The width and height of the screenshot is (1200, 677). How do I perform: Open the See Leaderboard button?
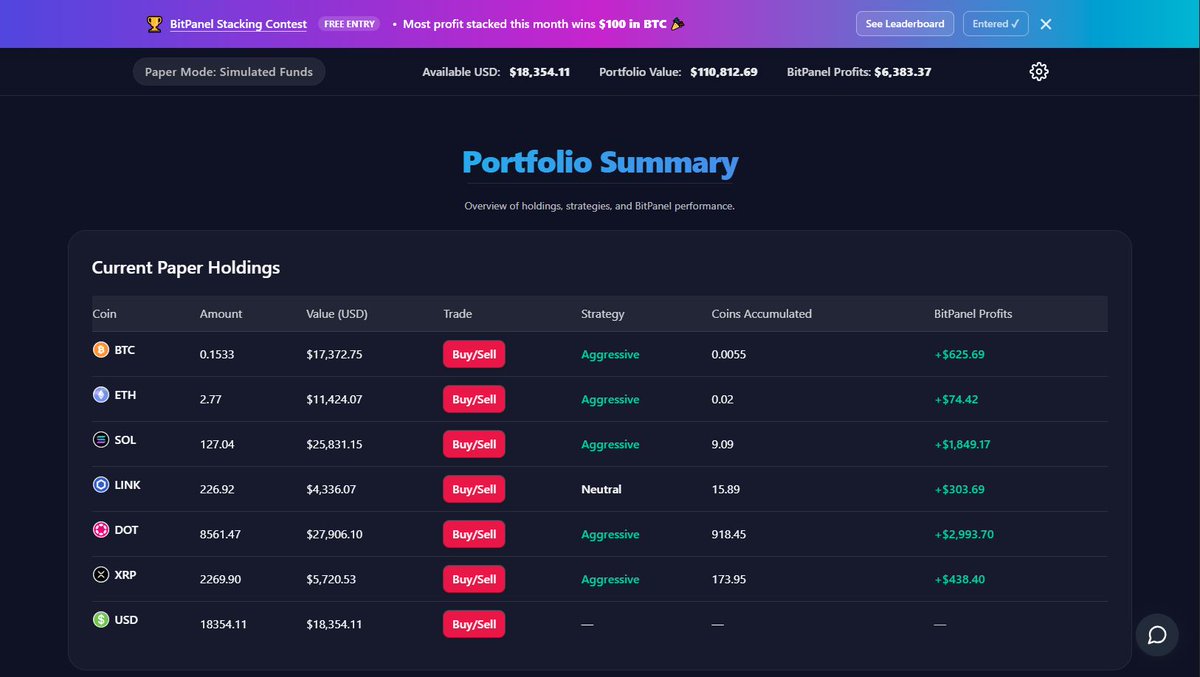(x=904, y=23)
